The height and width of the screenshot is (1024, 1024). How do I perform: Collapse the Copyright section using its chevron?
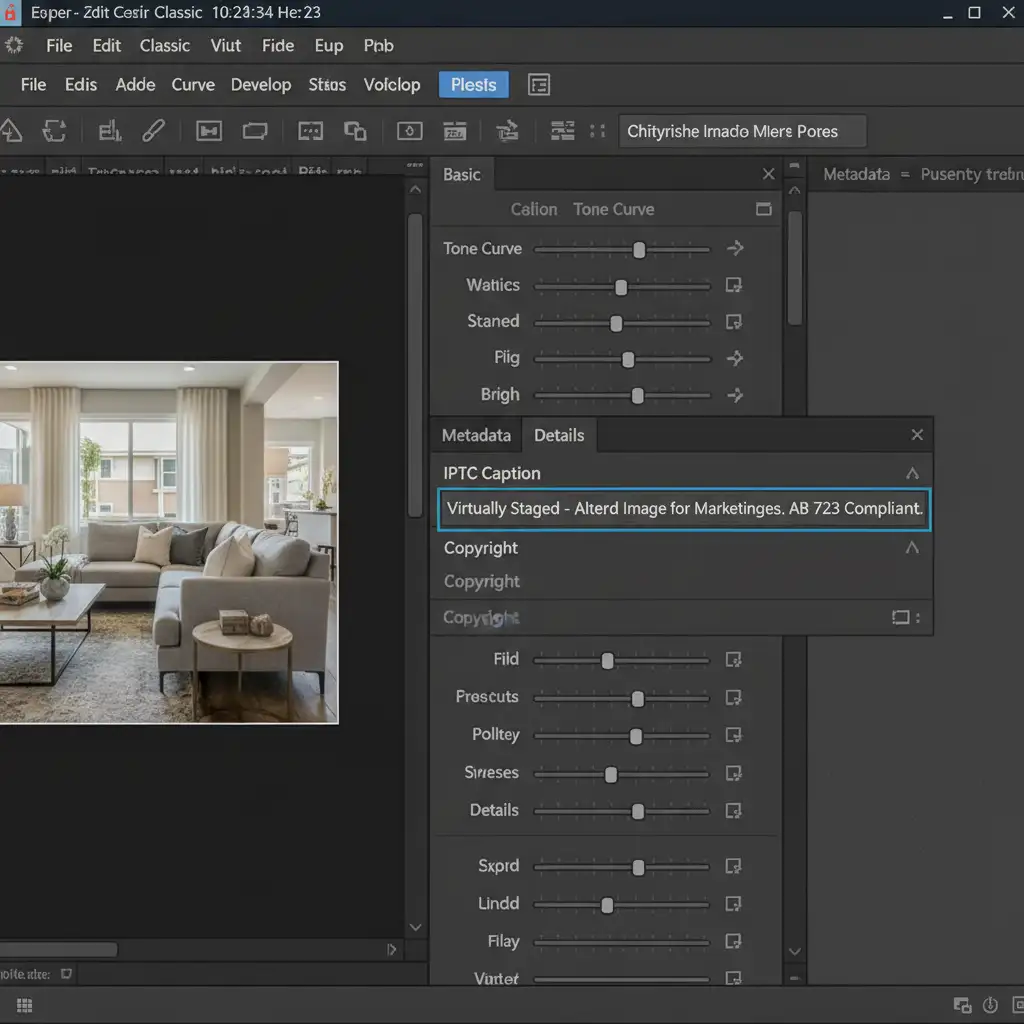point(911,548)
